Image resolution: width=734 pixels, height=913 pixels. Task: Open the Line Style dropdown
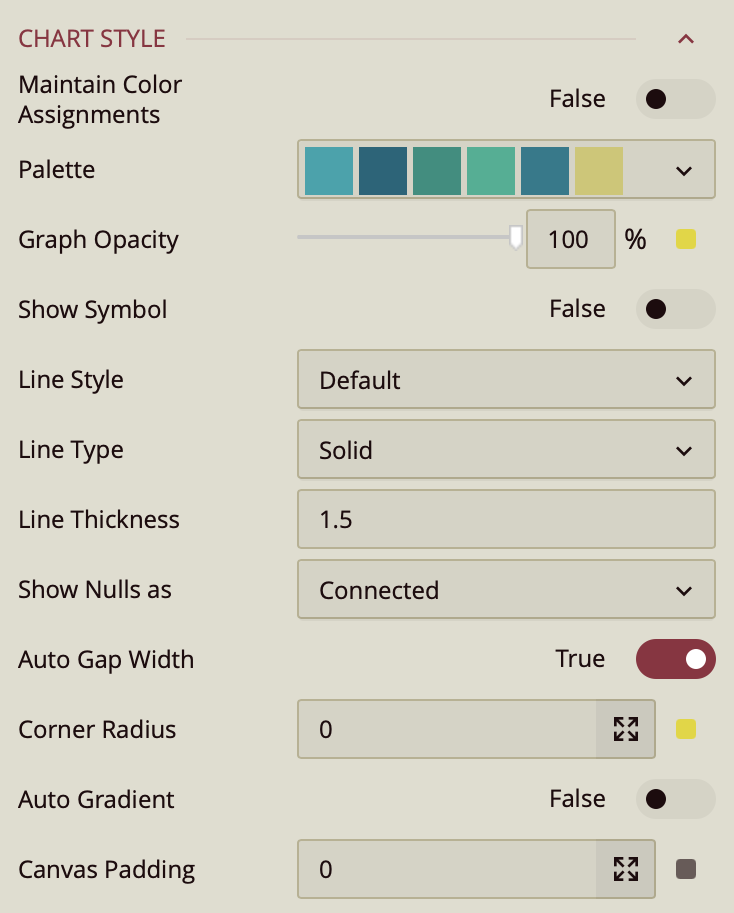[506, 380]
